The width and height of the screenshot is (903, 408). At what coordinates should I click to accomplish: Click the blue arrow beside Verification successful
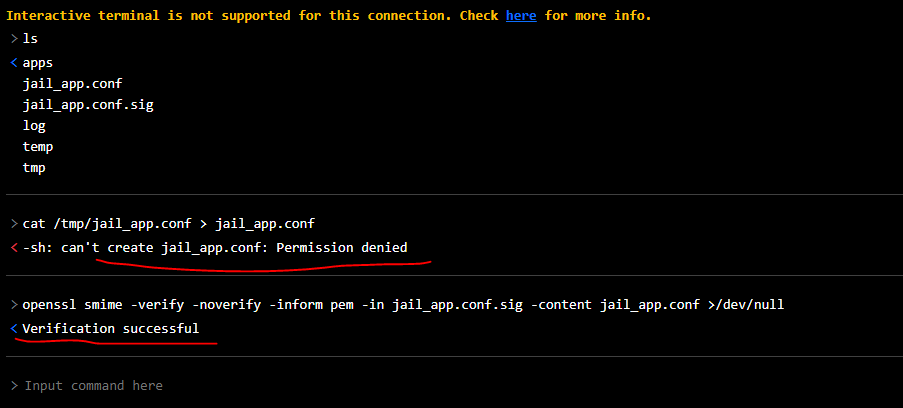tap(13, 328)
